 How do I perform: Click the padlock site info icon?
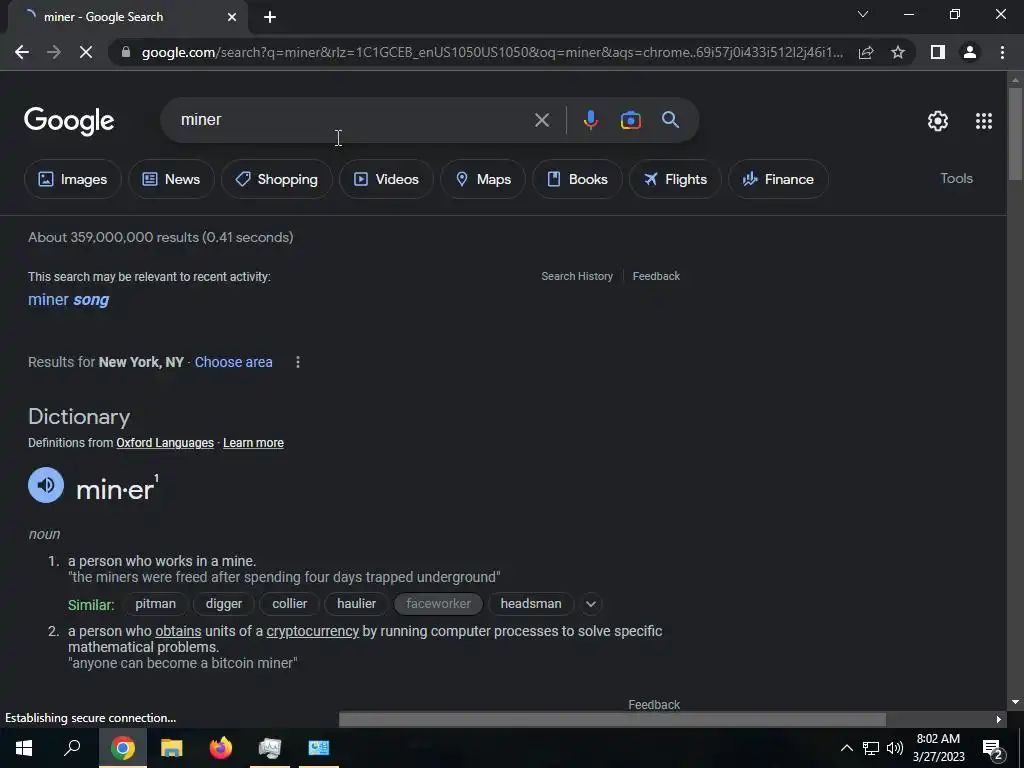126,52
